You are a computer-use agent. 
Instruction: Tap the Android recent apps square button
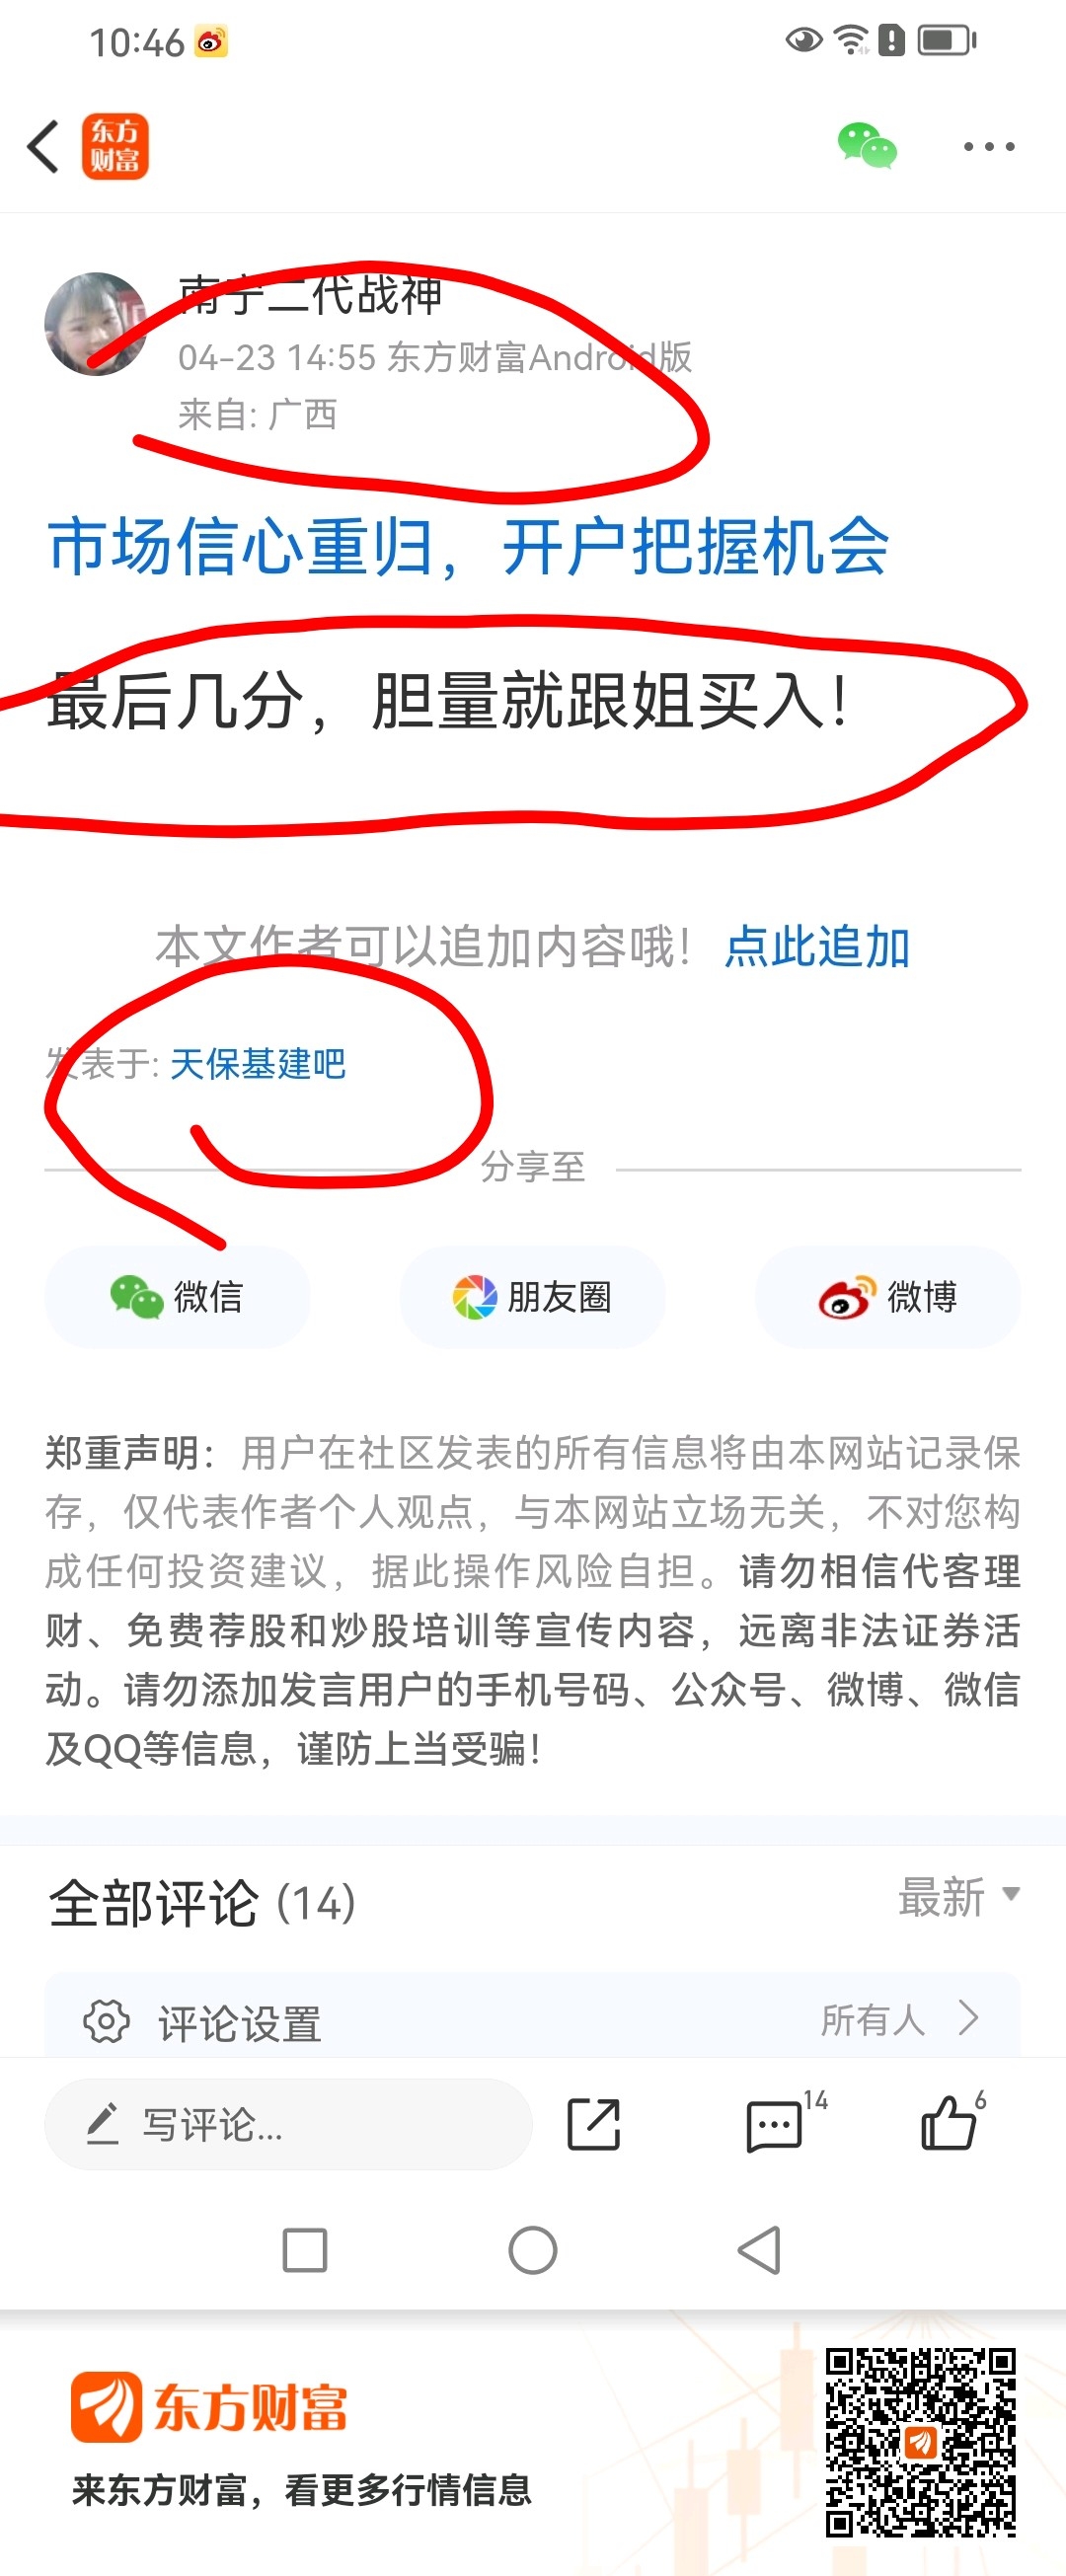point(305,2251)
